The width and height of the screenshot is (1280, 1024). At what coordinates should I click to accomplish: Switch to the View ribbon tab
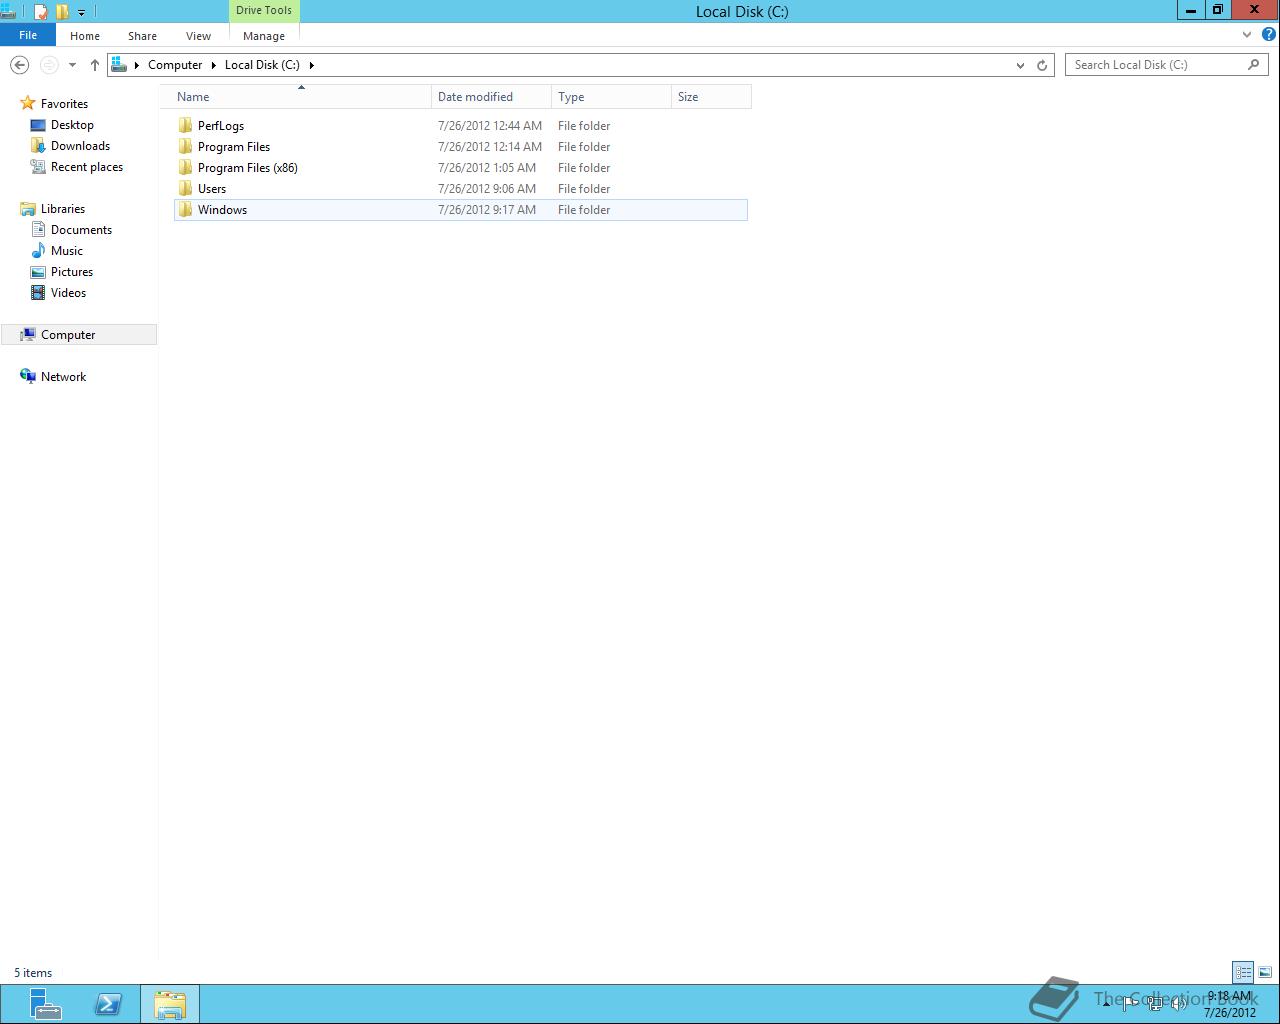[x=198, y=36]
